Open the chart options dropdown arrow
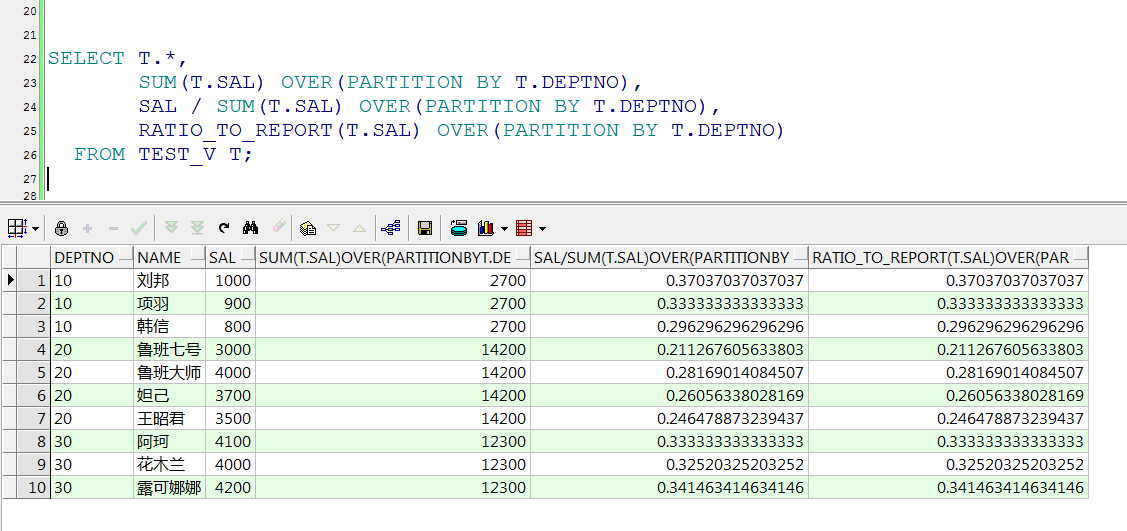Image resolution: width=1127 pixels, height=531 pixels. click(504, 229)
